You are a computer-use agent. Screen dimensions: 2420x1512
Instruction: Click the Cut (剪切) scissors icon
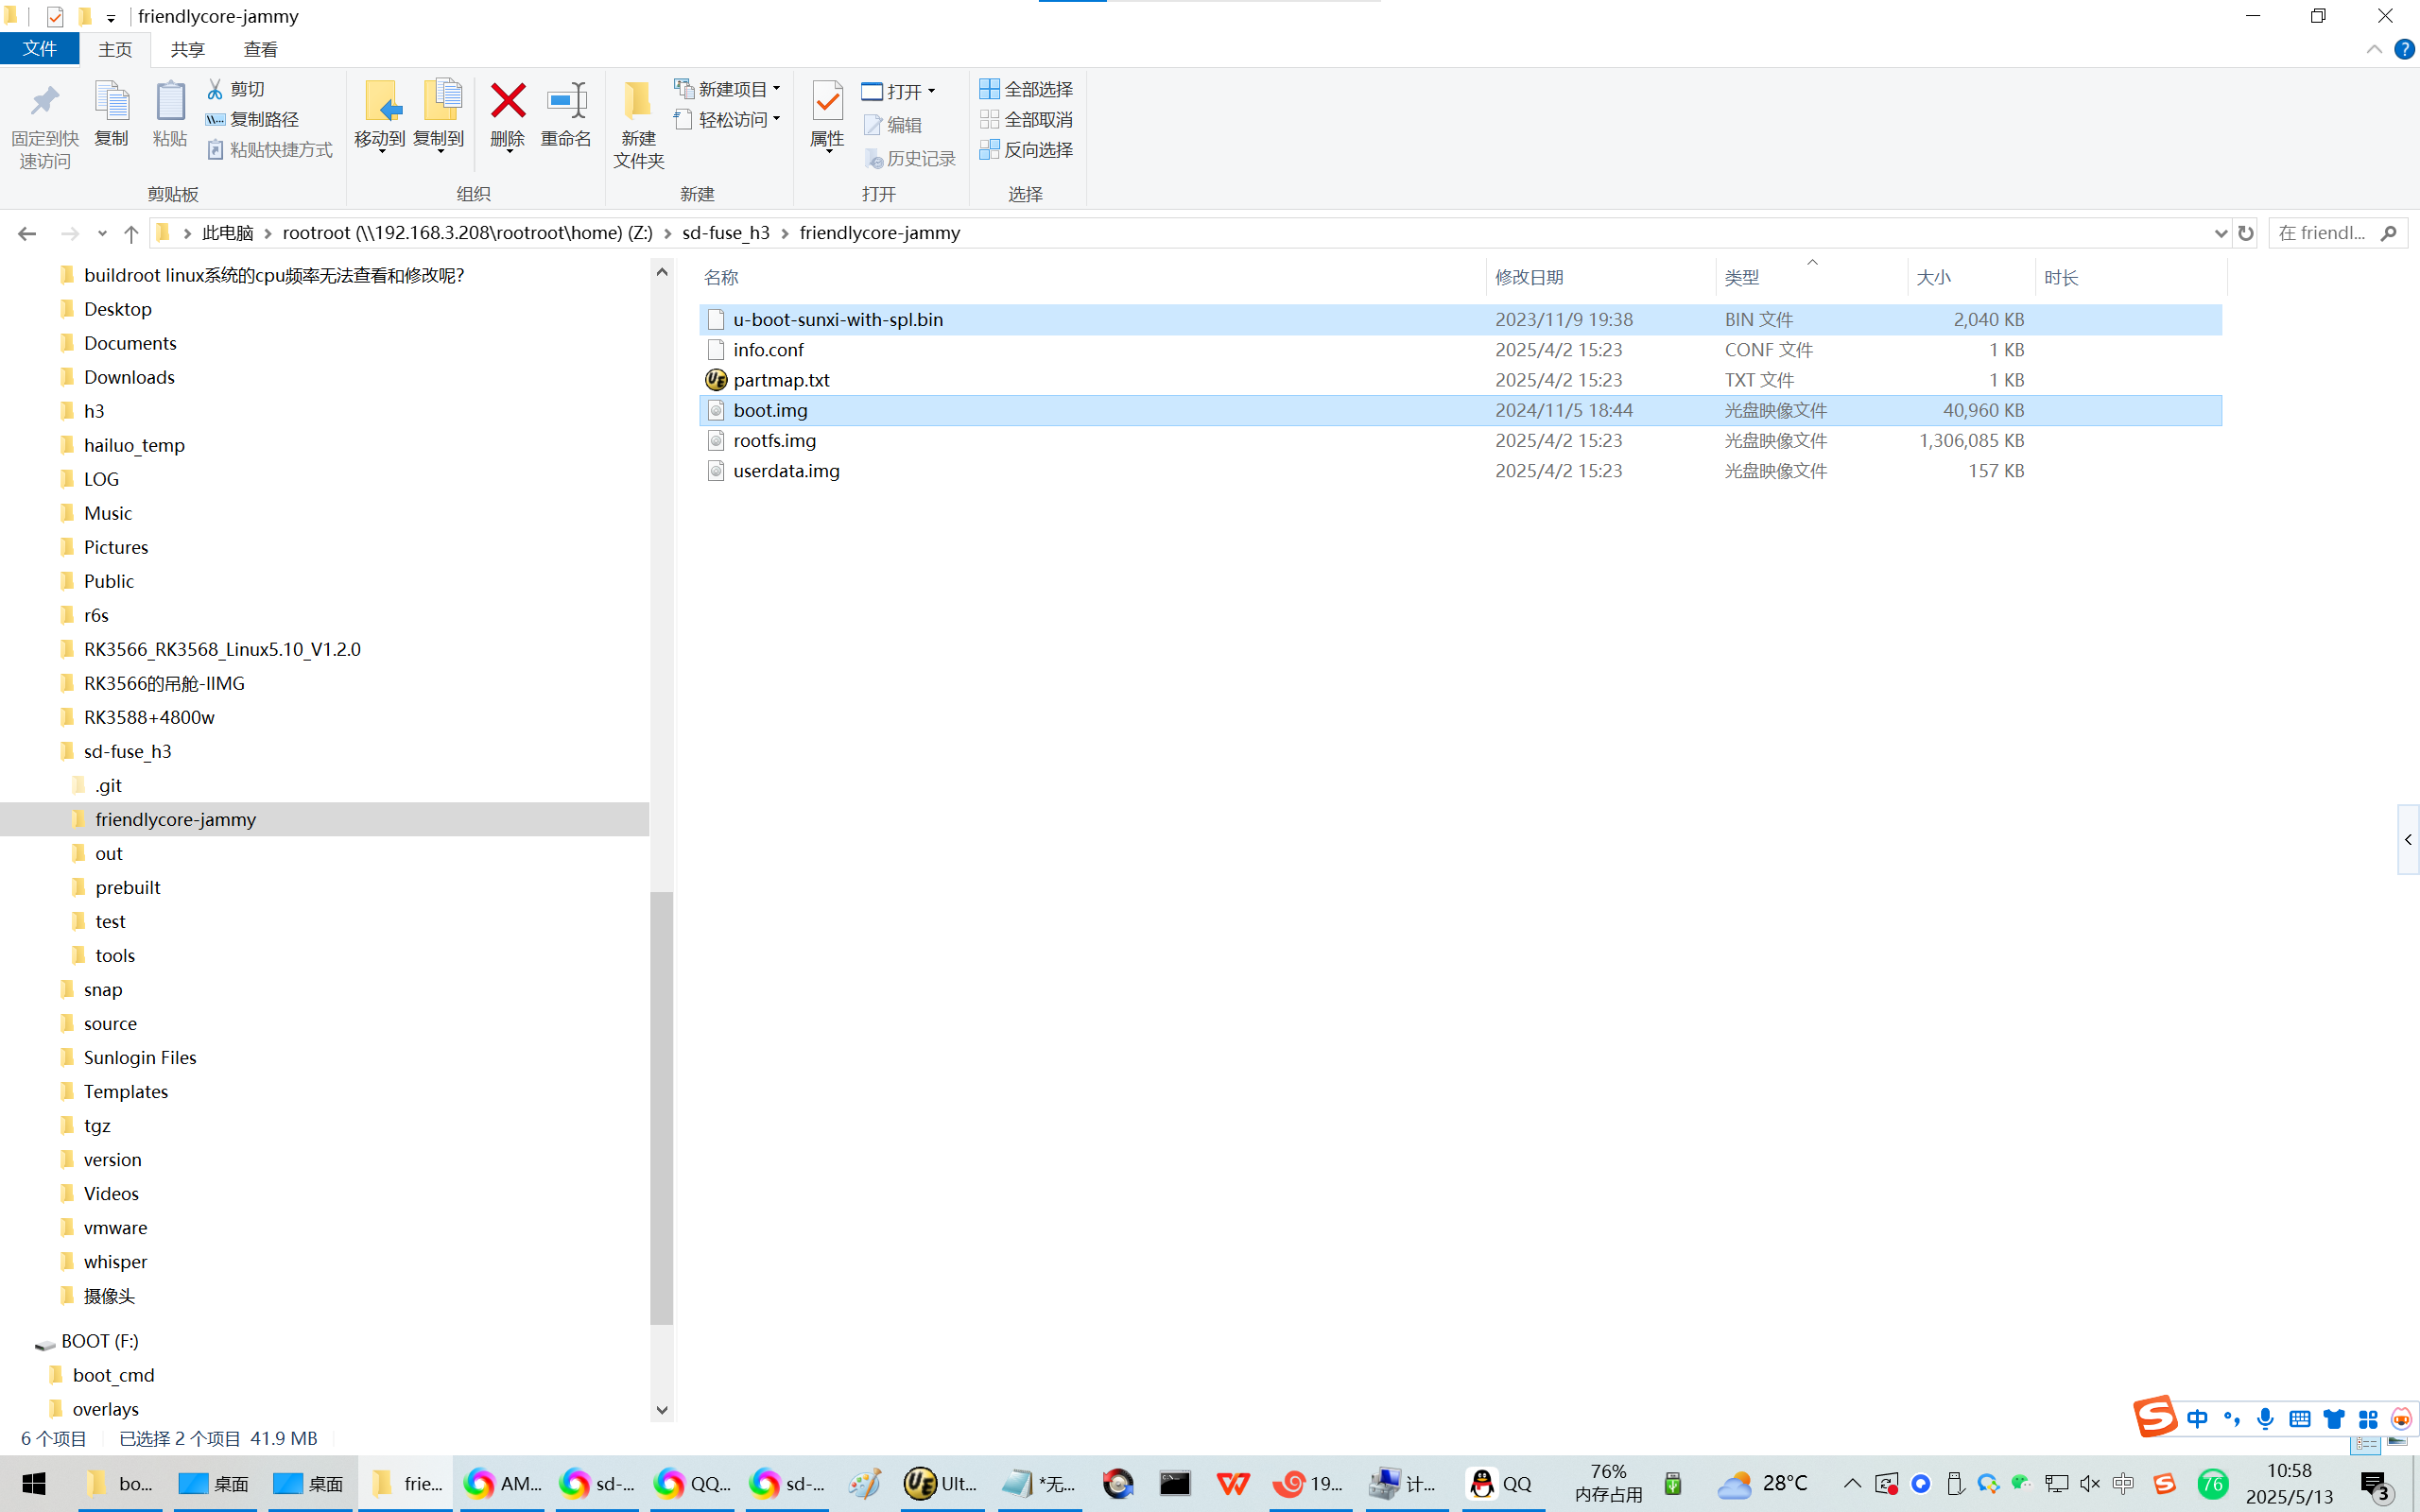(x=215, y=89)
